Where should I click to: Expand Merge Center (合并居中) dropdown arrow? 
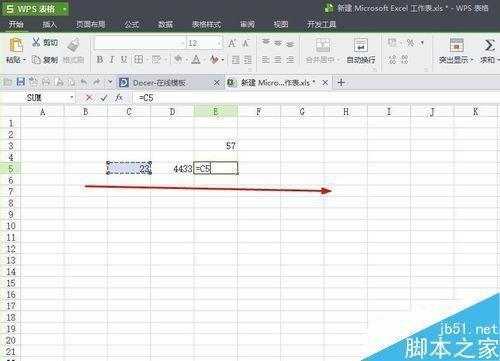pos(338,60)
